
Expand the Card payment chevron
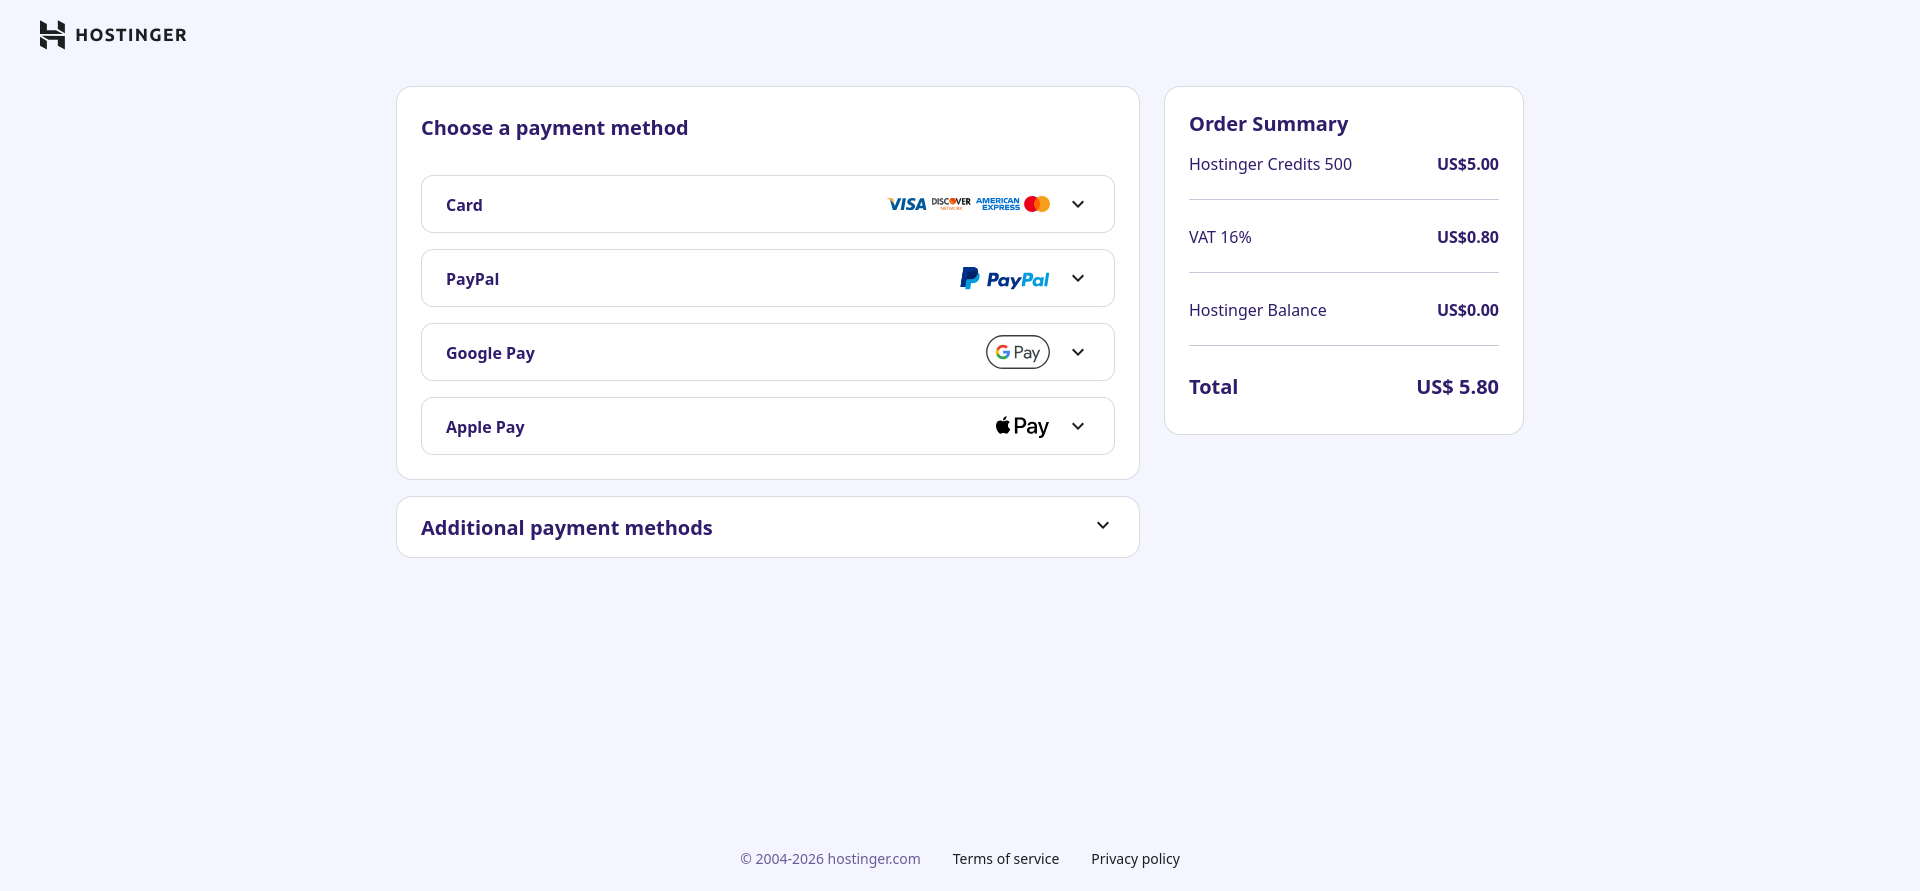click(1078, 204)
